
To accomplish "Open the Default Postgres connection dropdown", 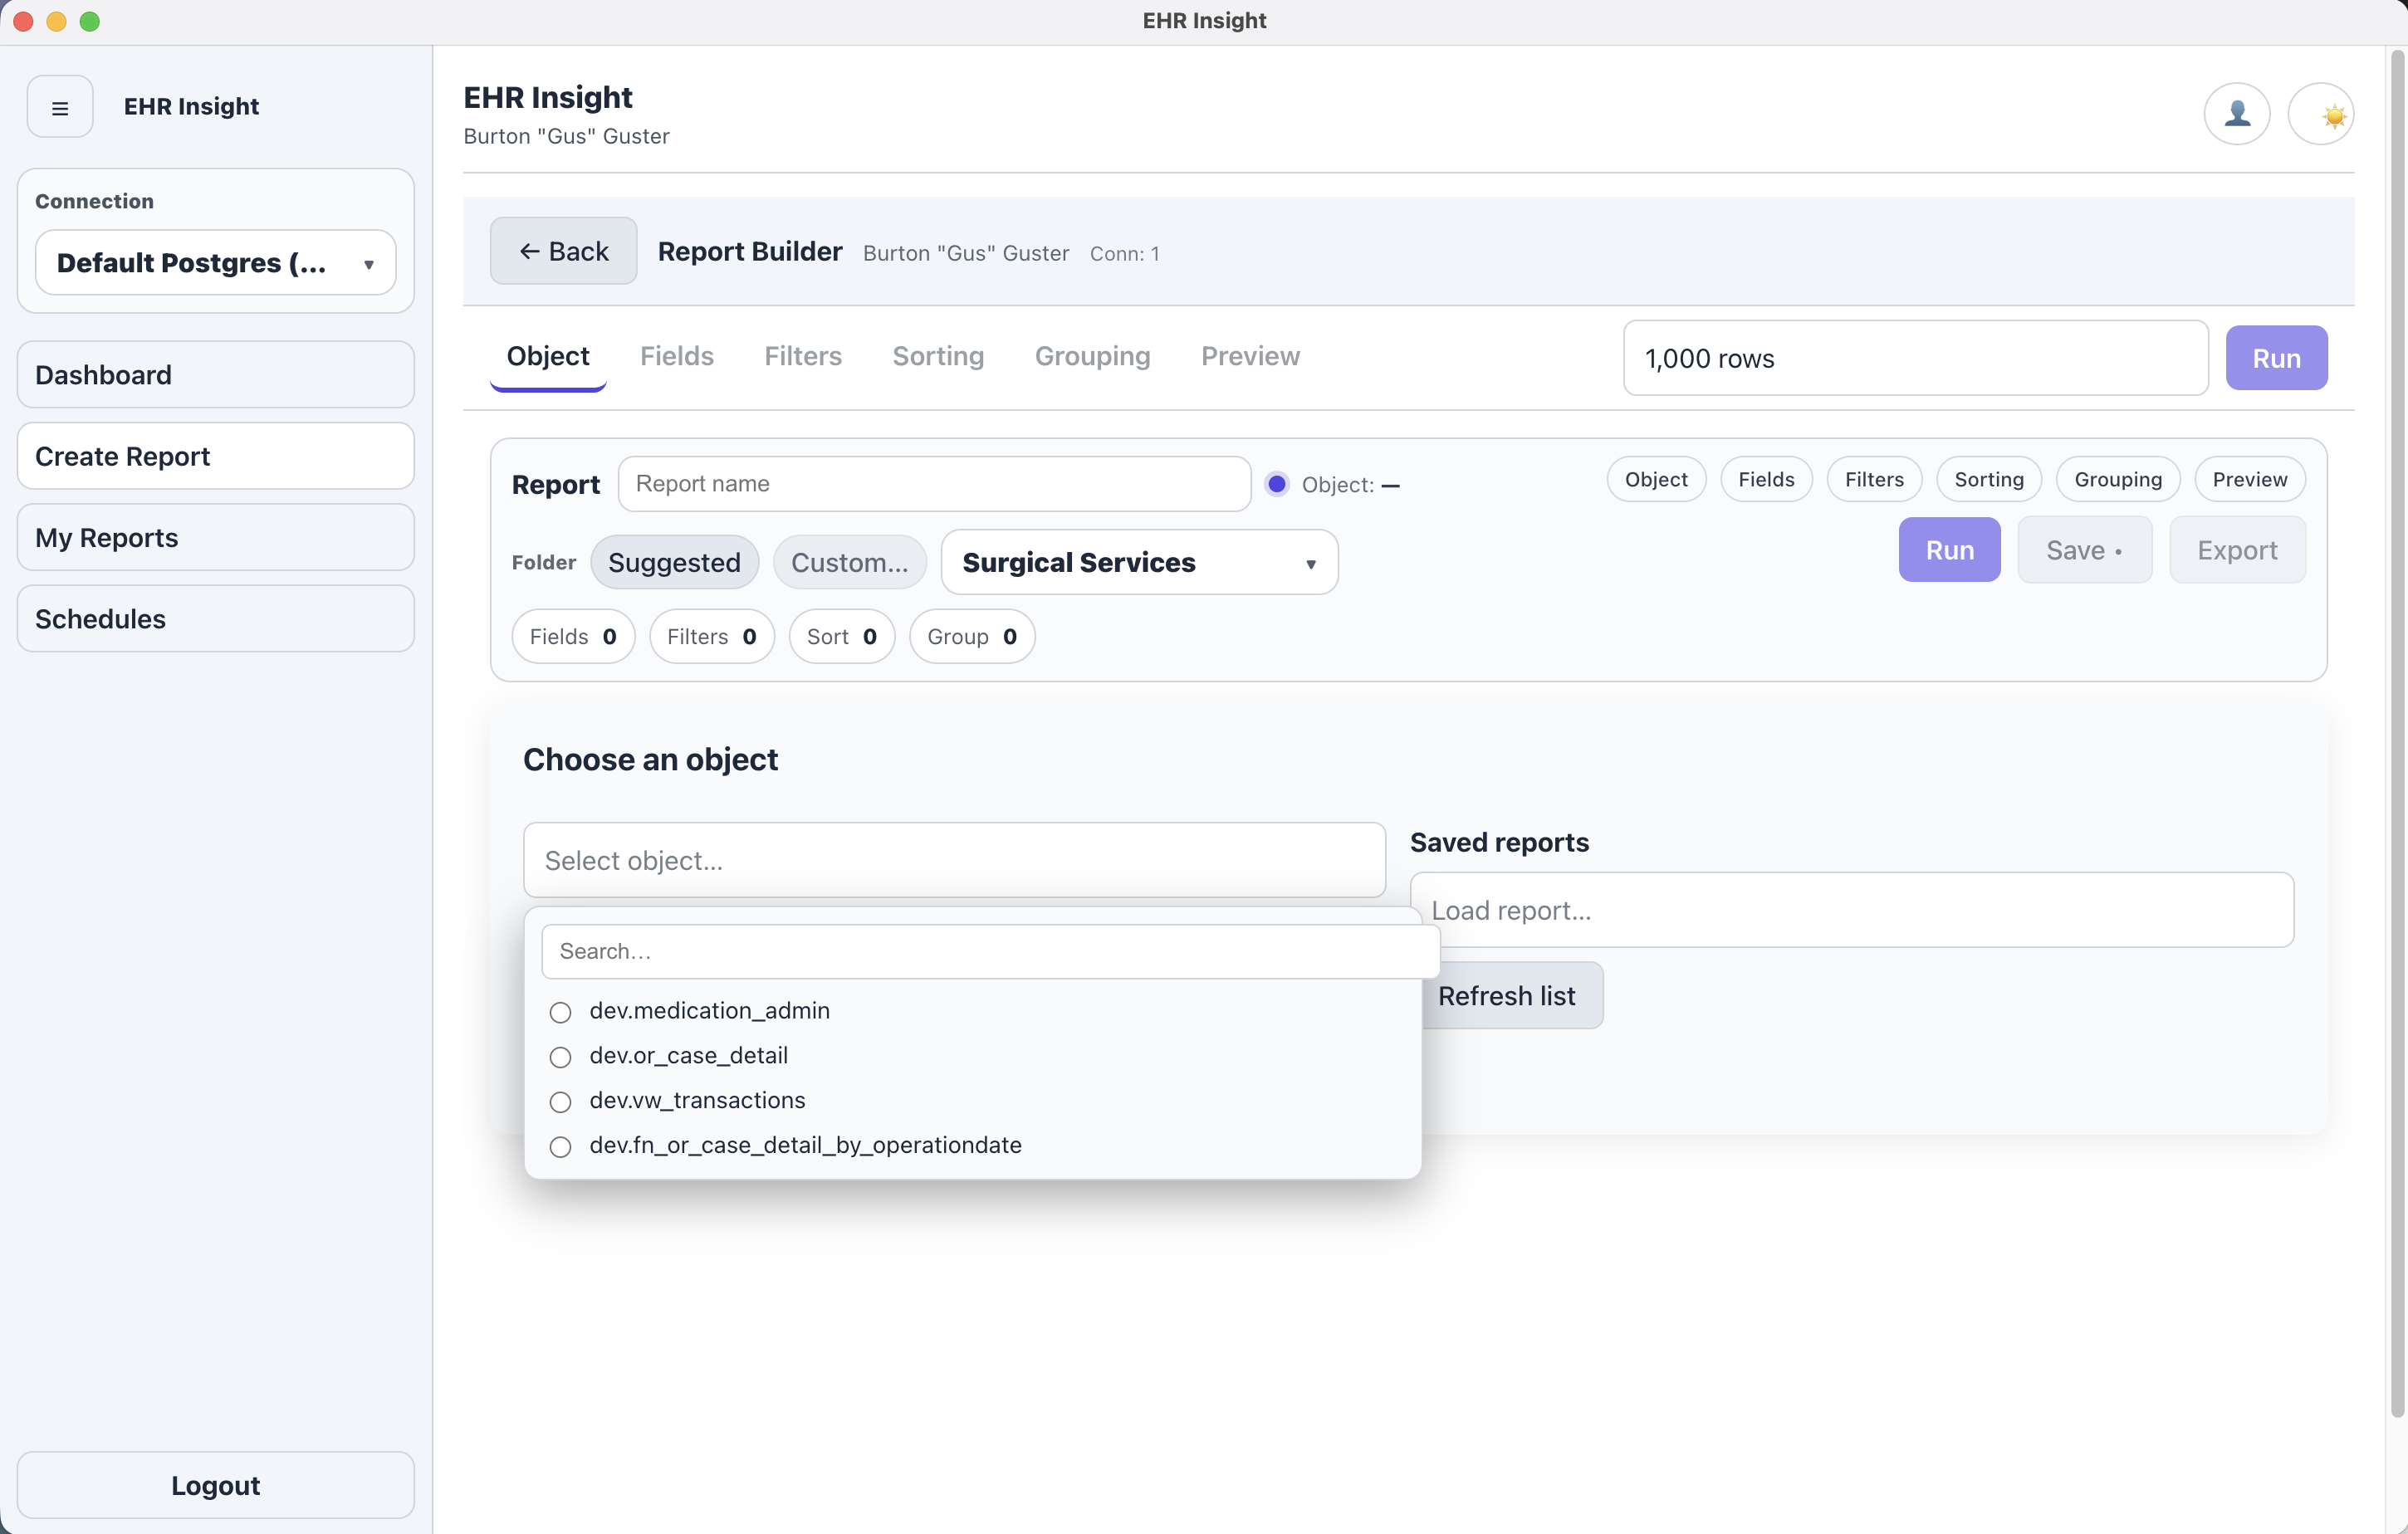I will pos(214,262).
